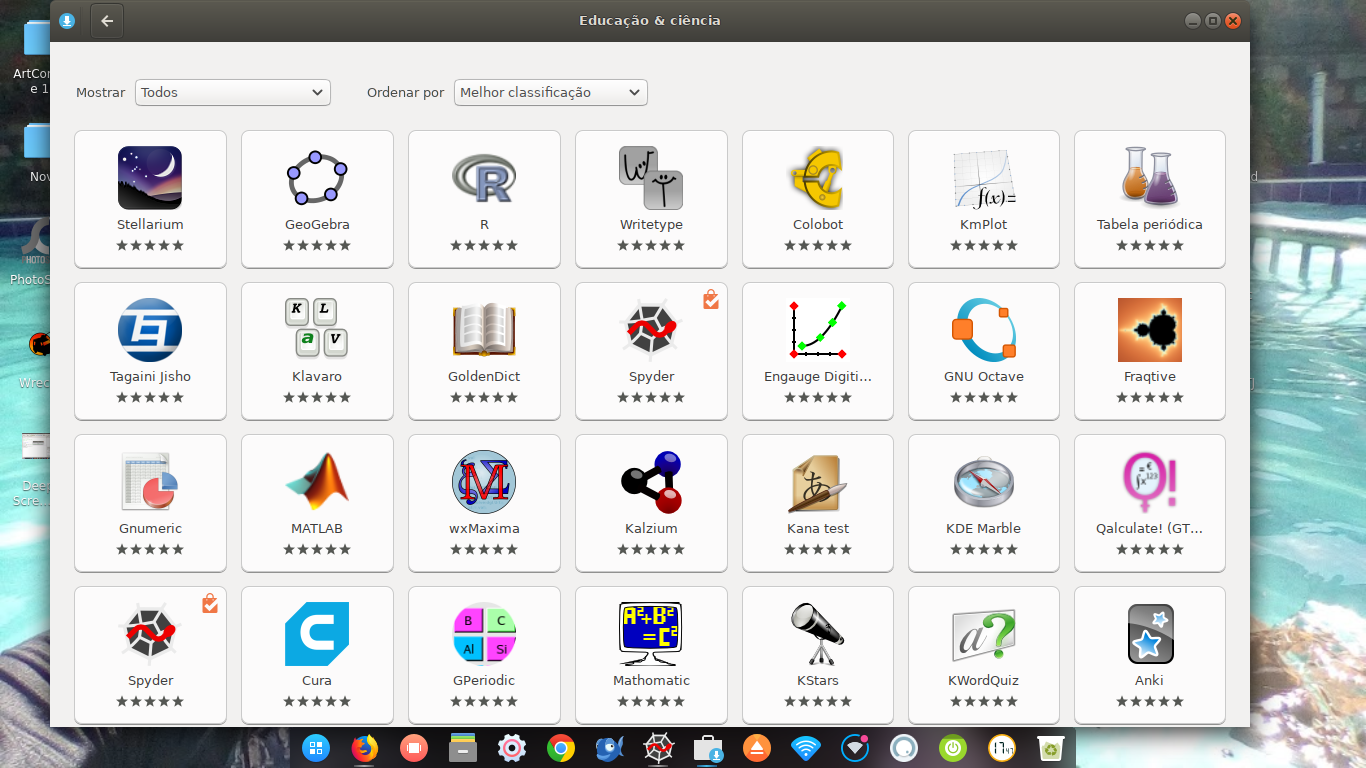Launch Firefox from the dock
This screenshot has width=1366, height=768.
tap(365, 748)
